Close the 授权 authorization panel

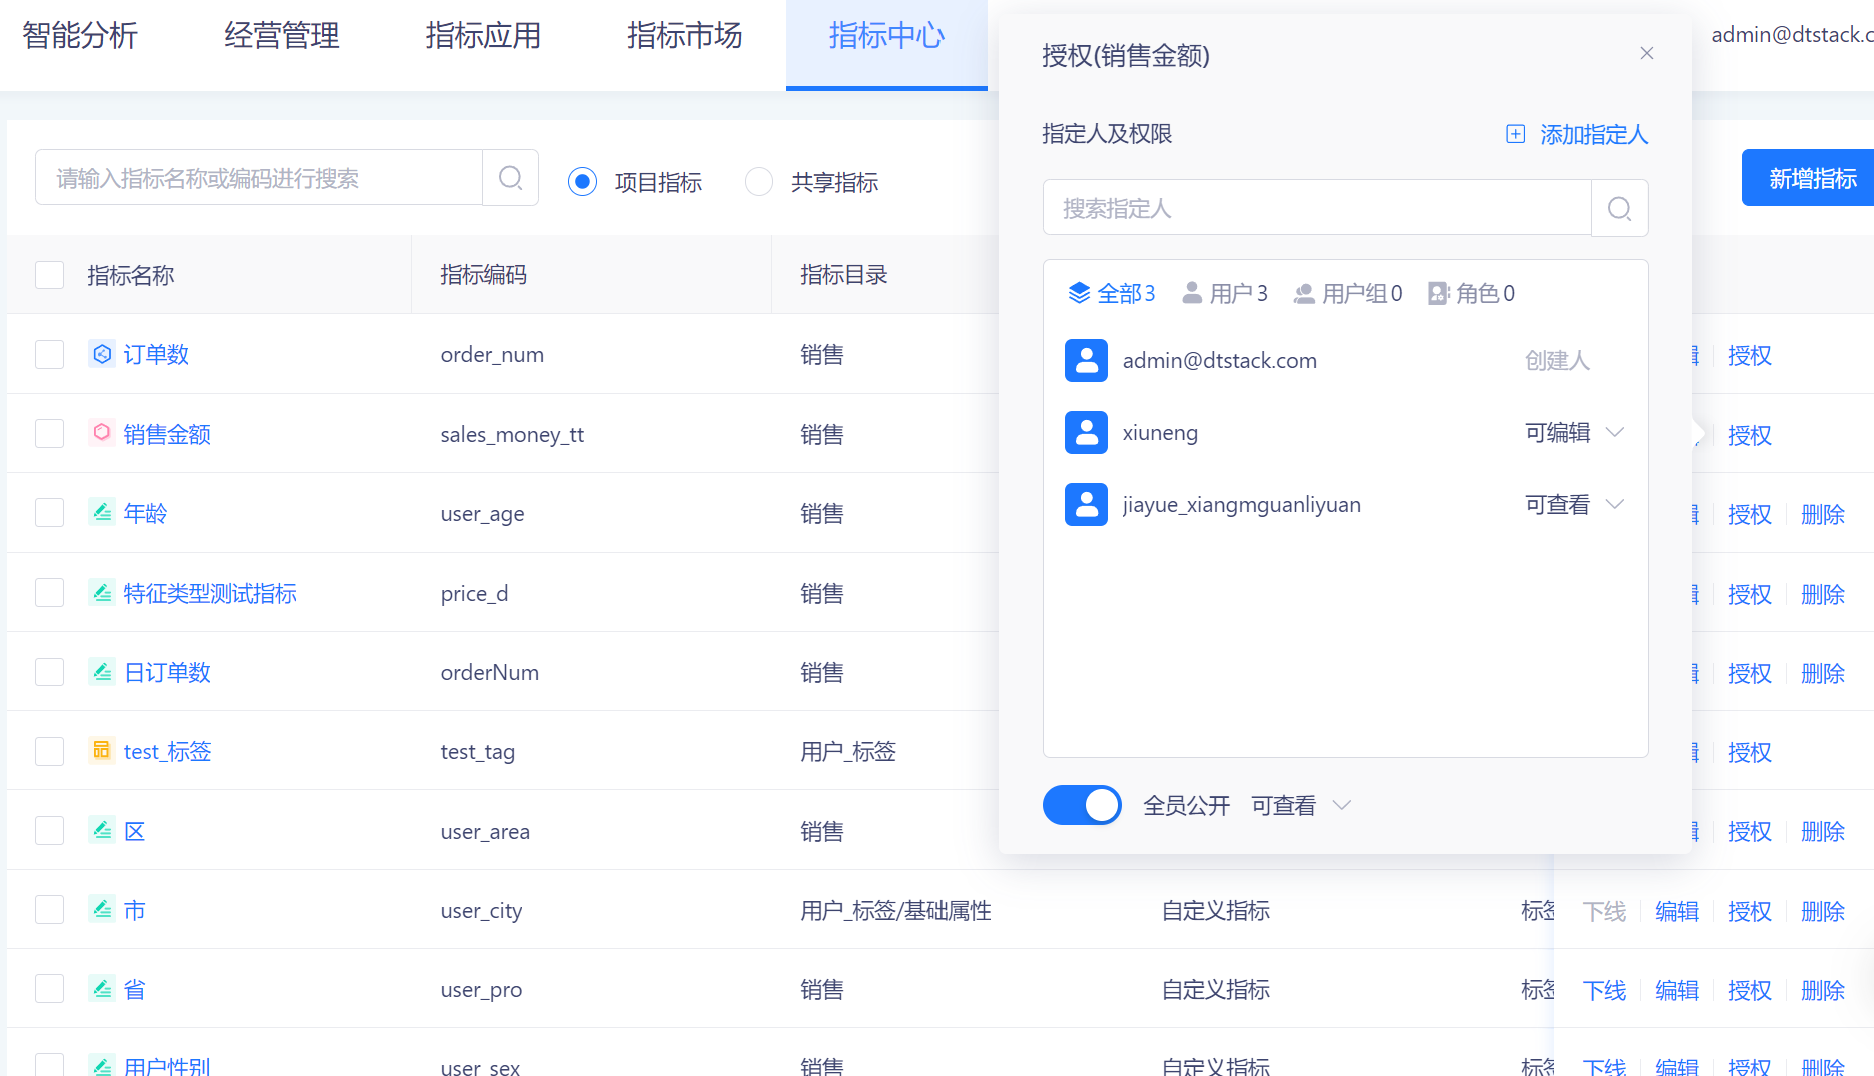1646,54
